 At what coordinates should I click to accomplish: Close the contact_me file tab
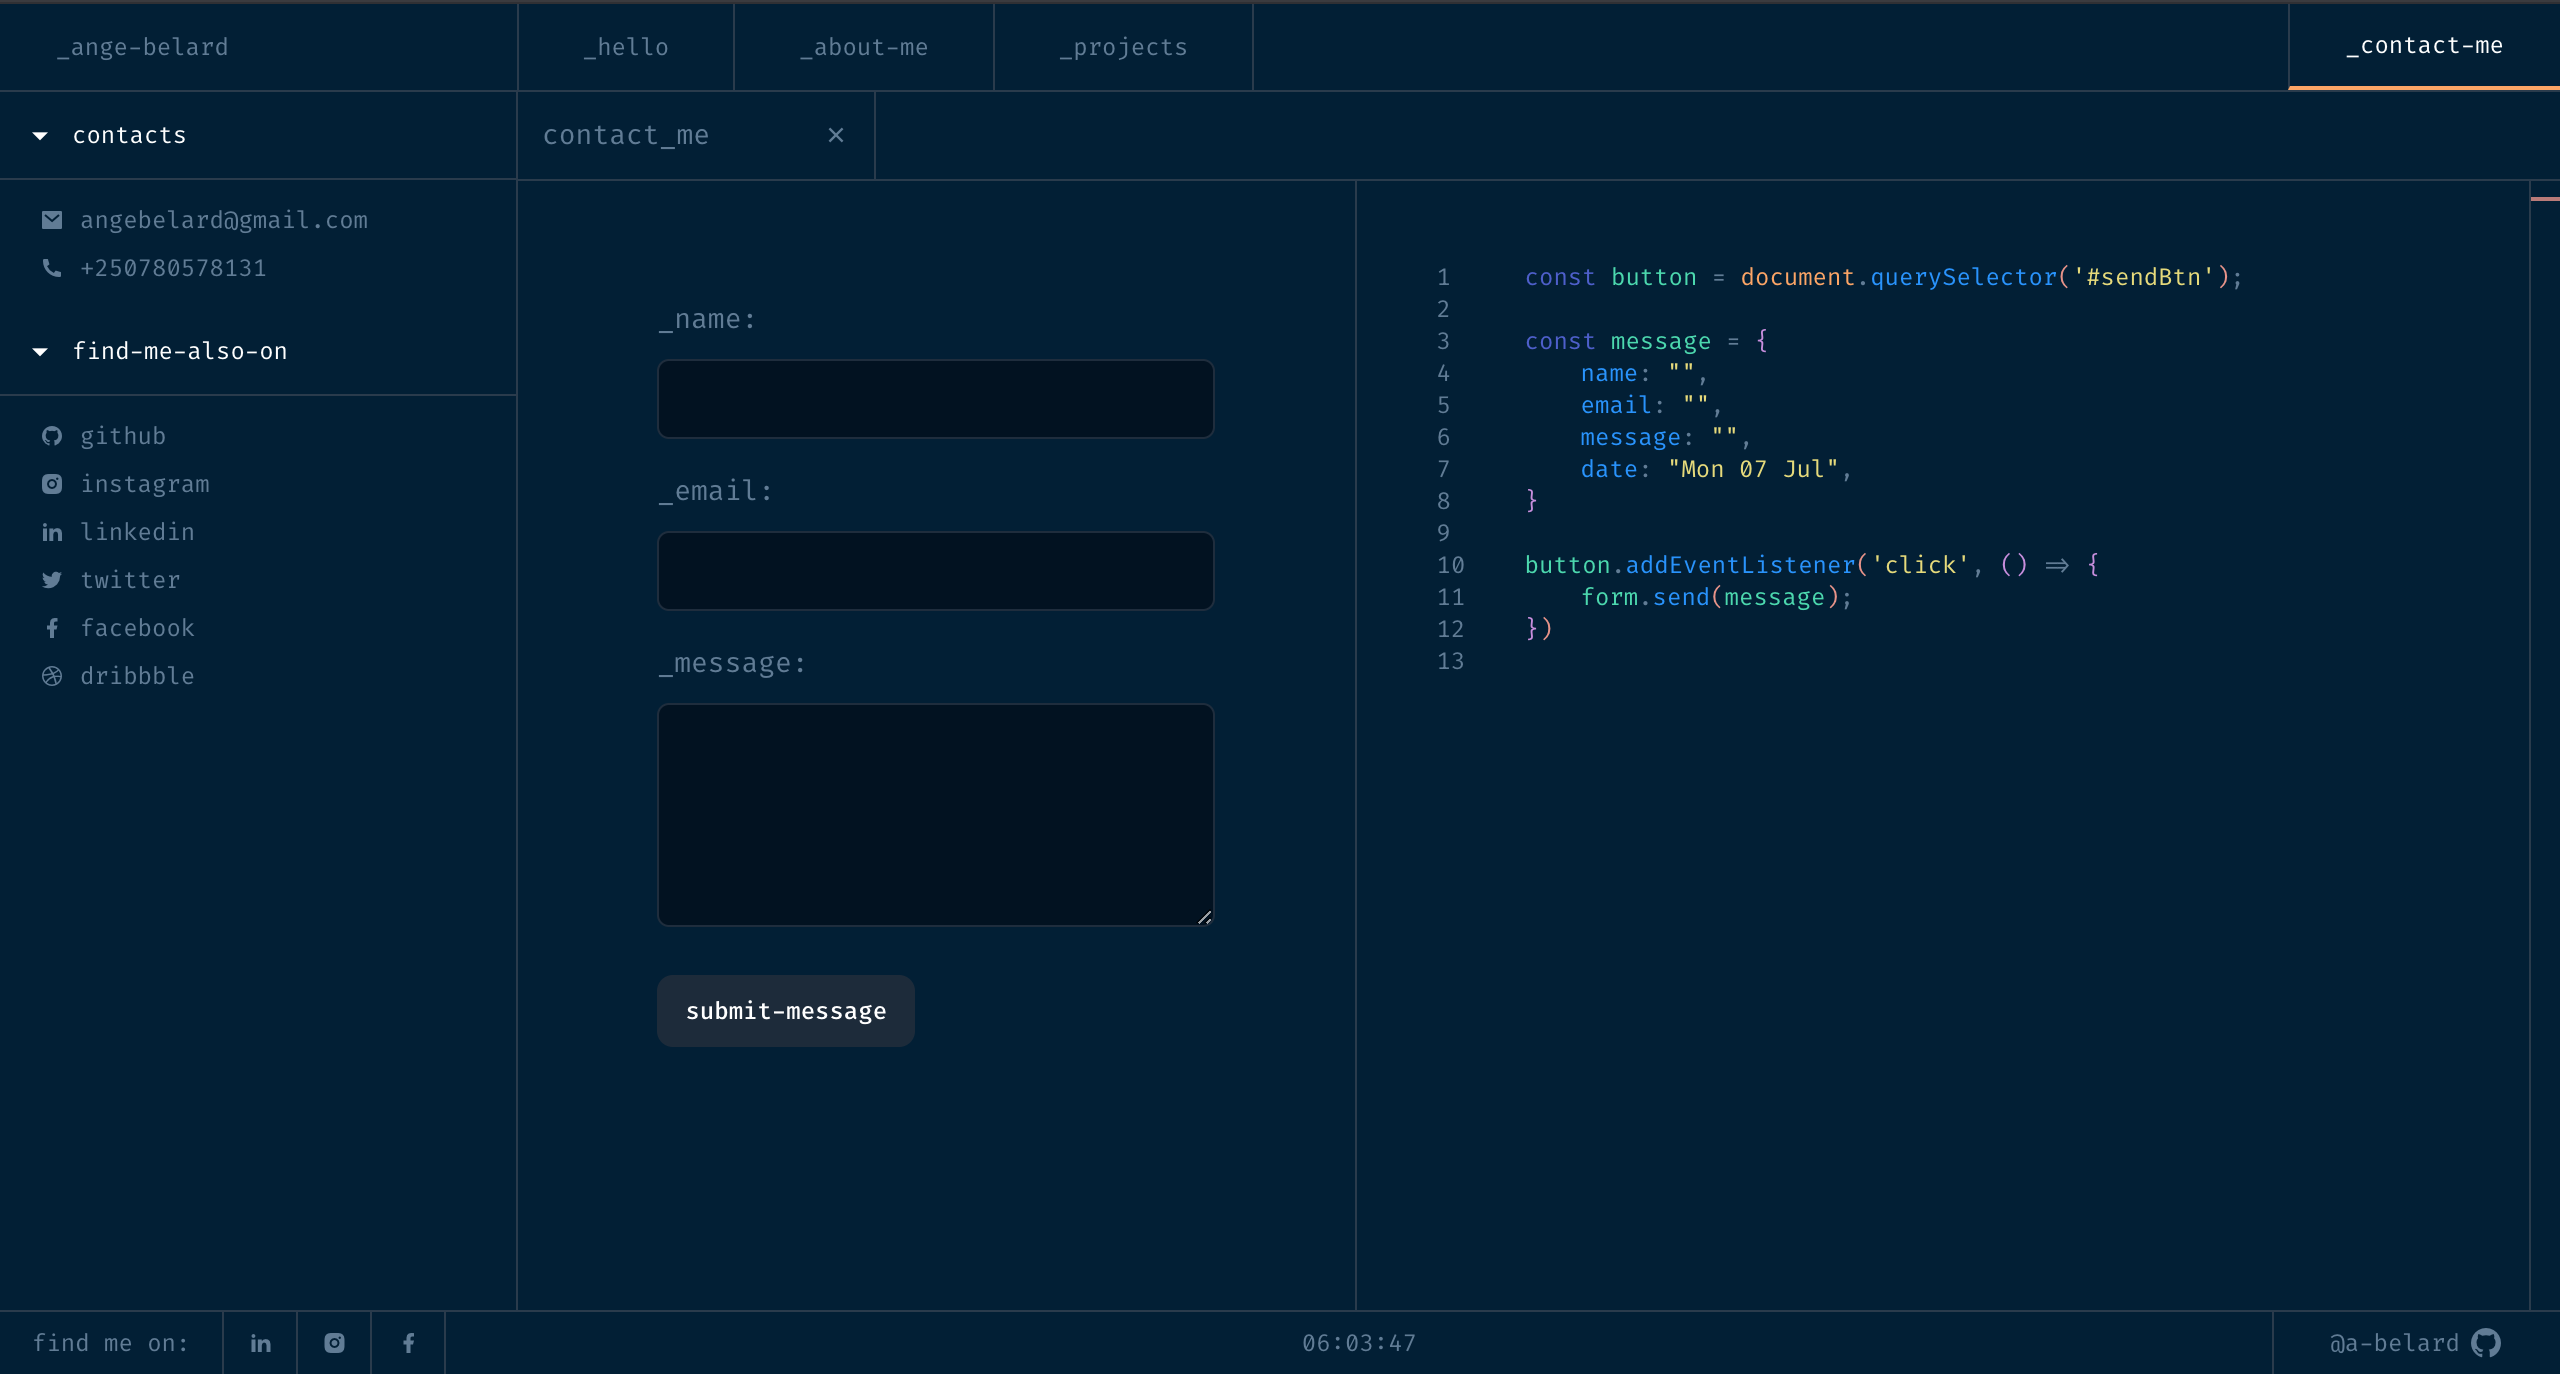tap(836, 135)
